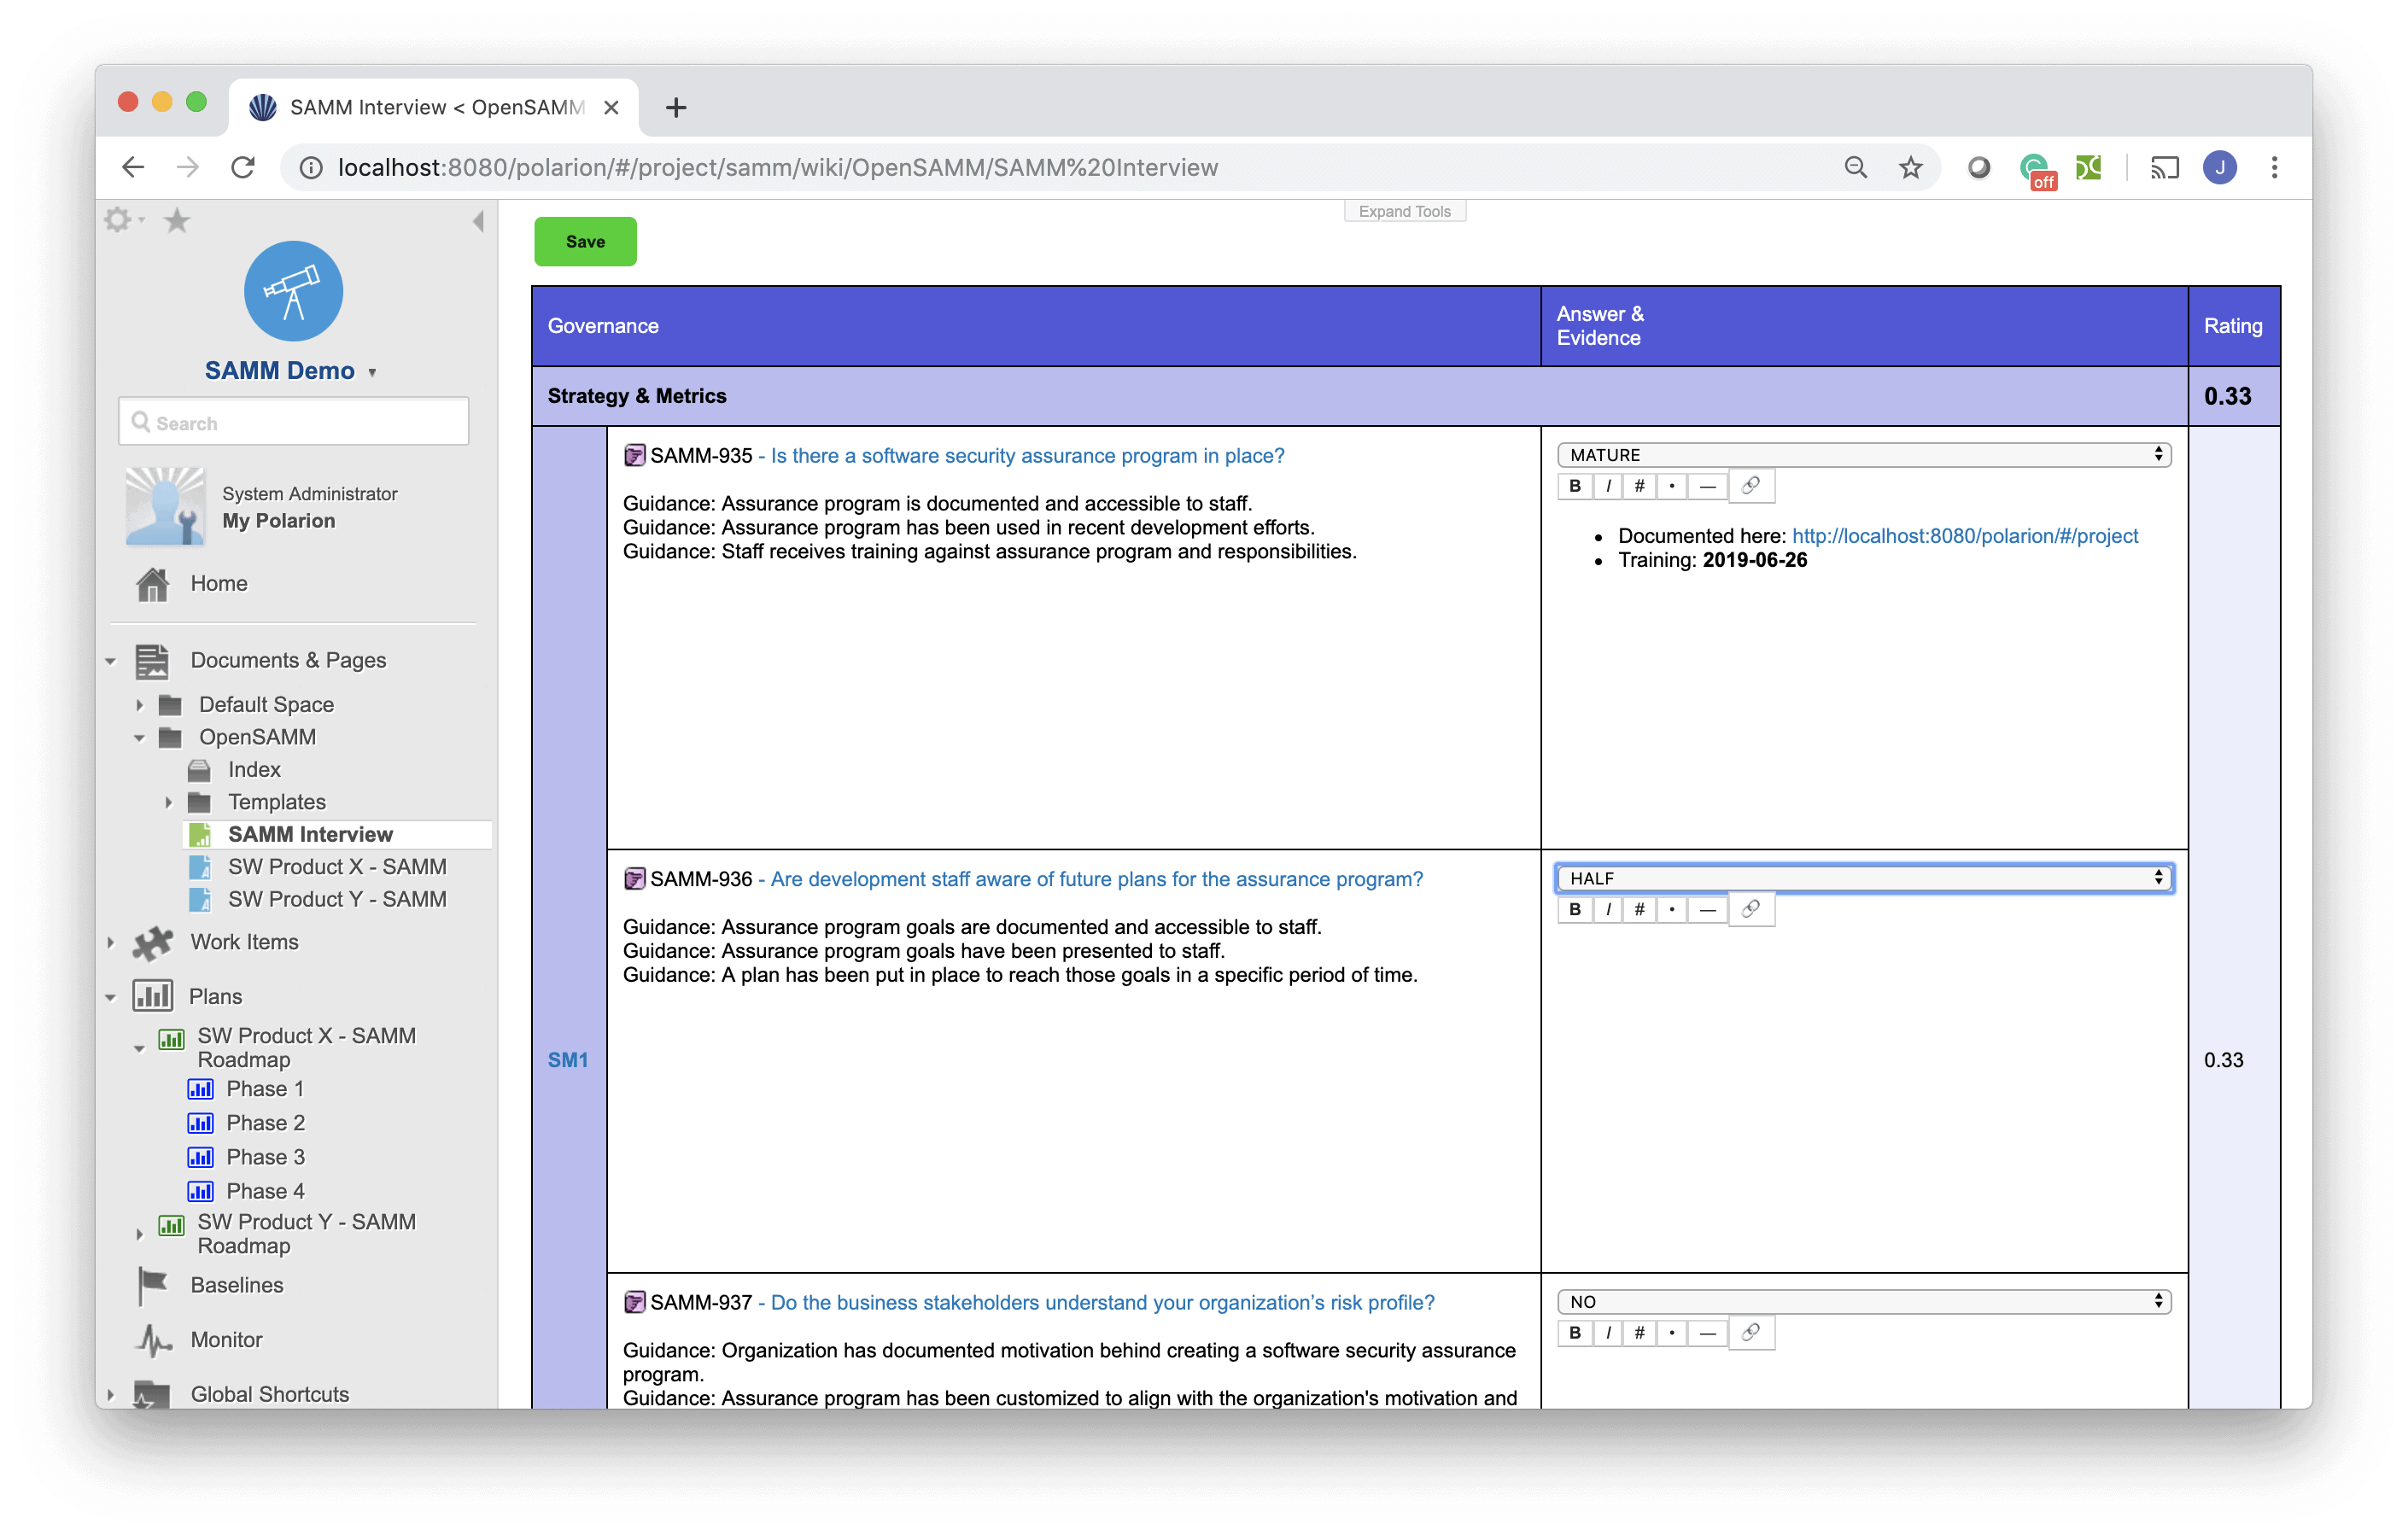
Task: Open the MATURE answer dropdown for SAMM-935
Action: [x=1864, y=455]
